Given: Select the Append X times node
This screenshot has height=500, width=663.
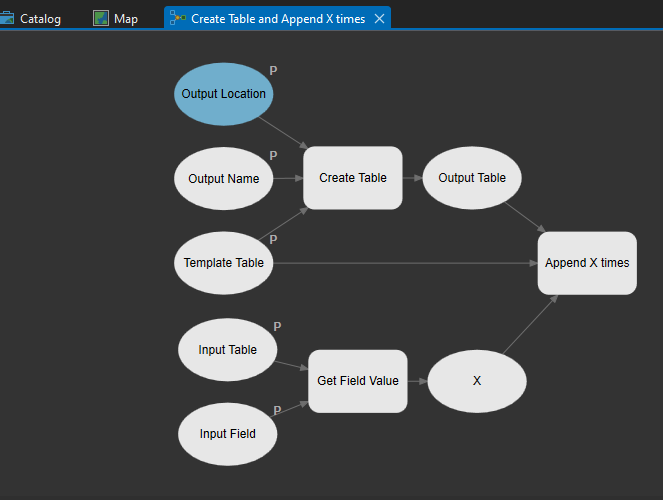Looking at the screenshot, I should [587, 263].
